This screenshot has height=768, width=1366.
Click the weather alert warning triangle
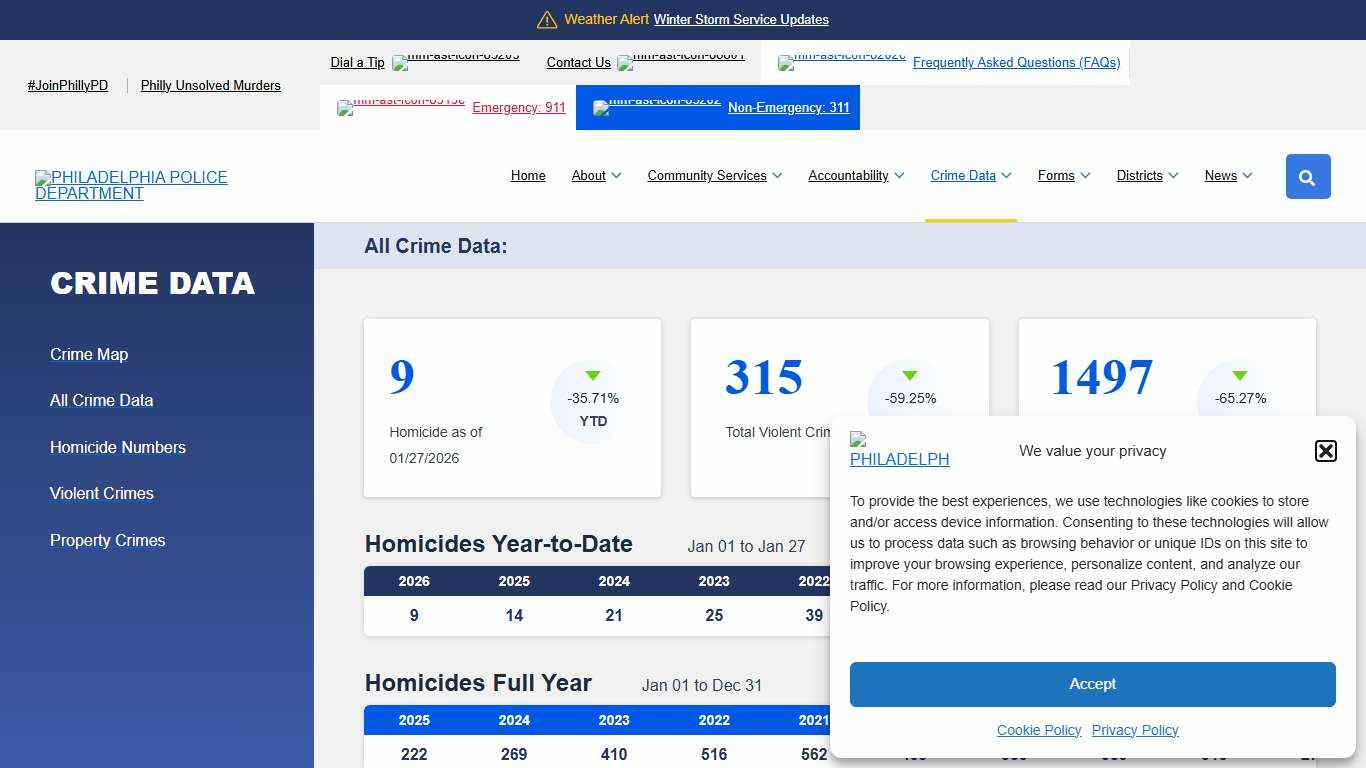[x=547, y=19]
